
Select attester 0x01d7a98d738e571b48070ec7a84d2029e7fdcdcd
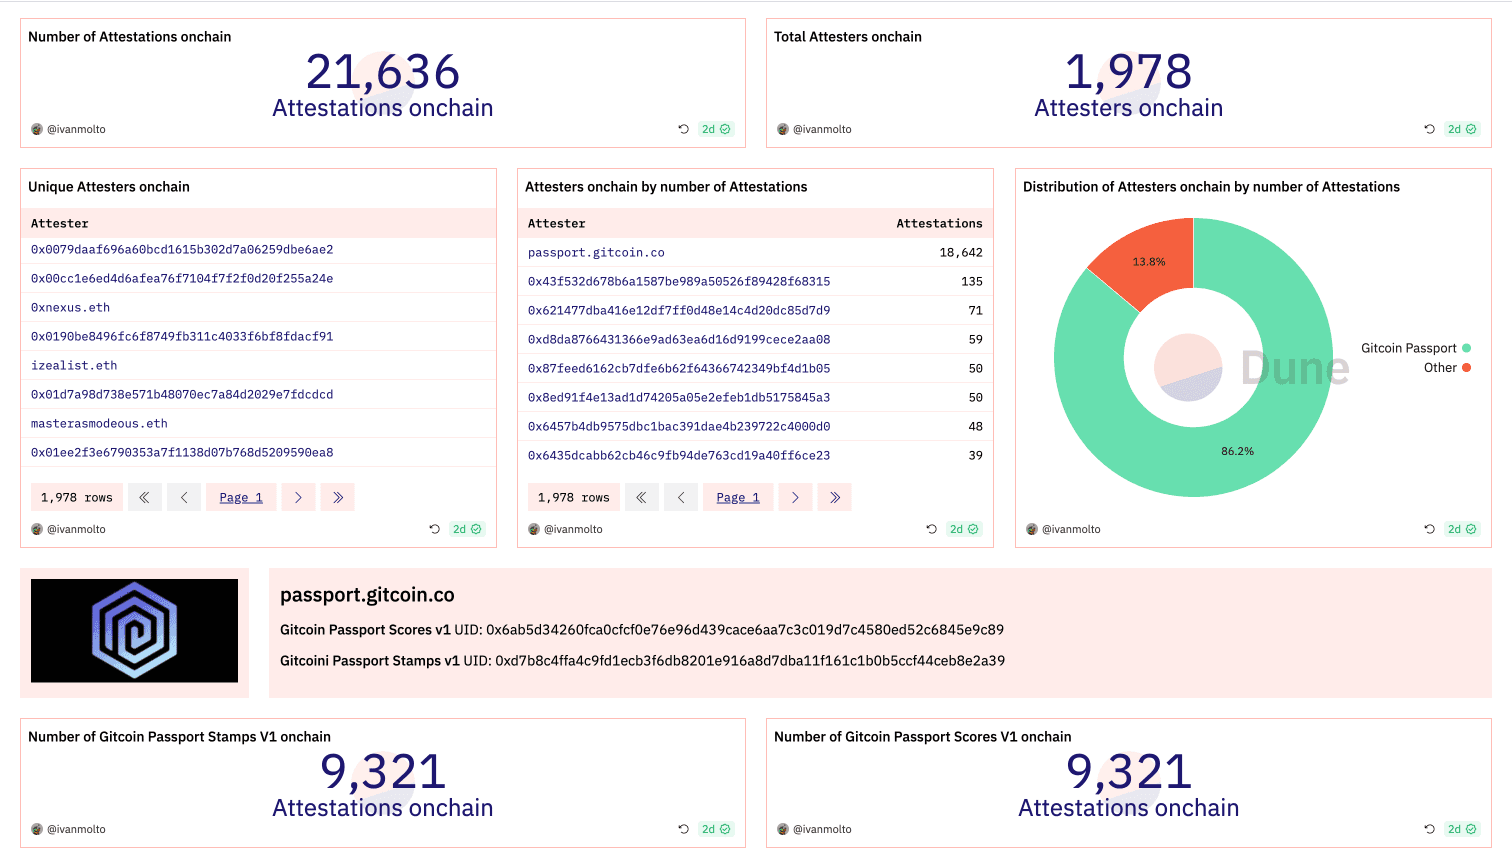tap(182, 395)
